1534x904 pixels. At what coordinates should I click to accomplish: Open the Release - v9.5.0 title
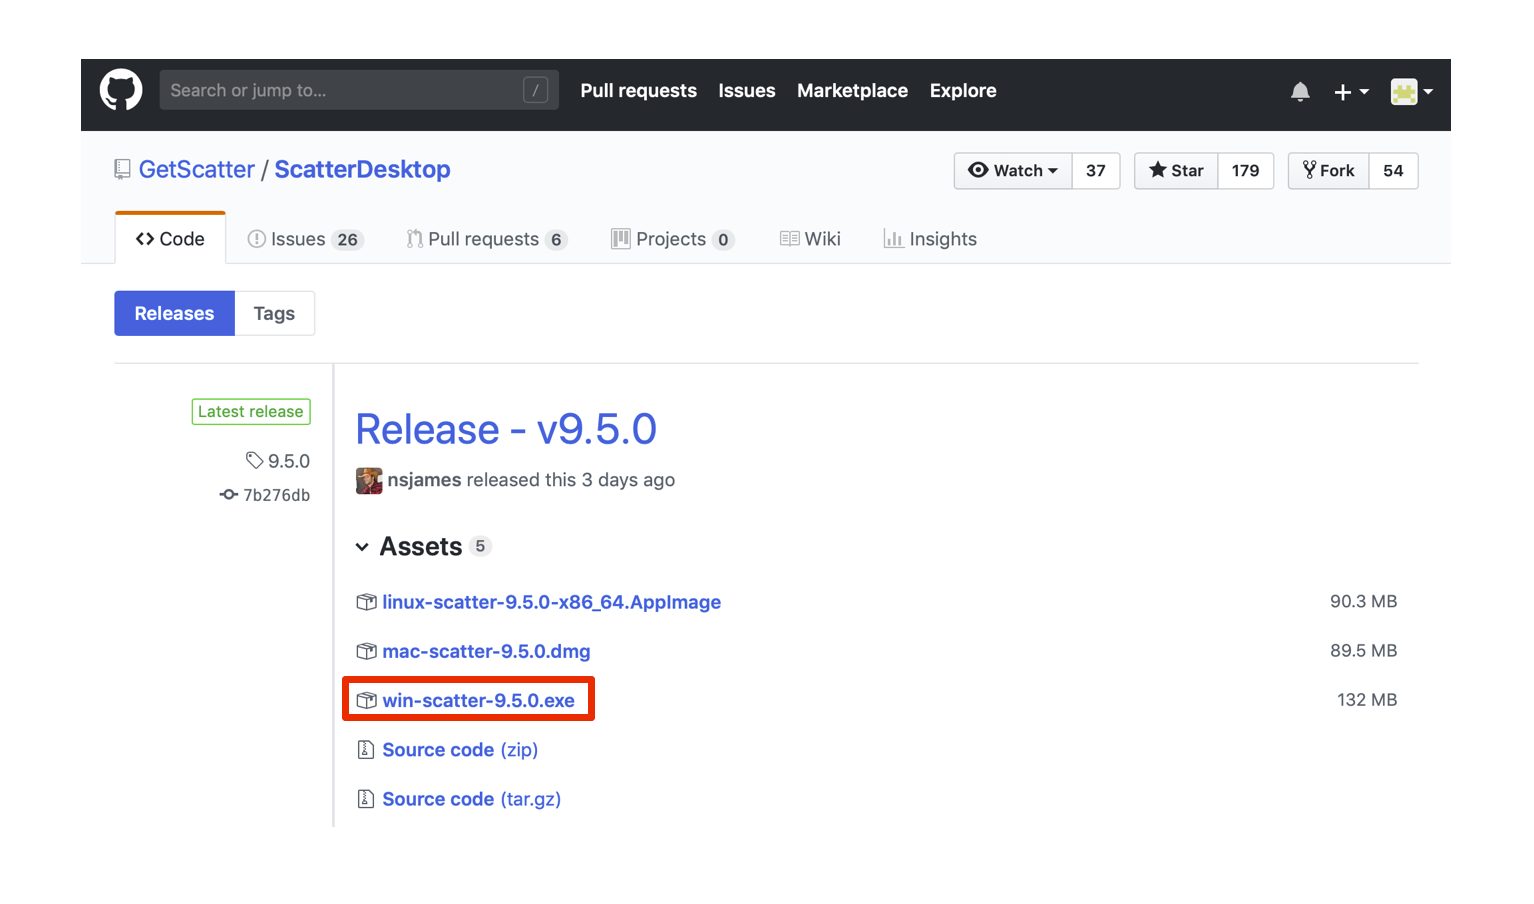[506, 429]
